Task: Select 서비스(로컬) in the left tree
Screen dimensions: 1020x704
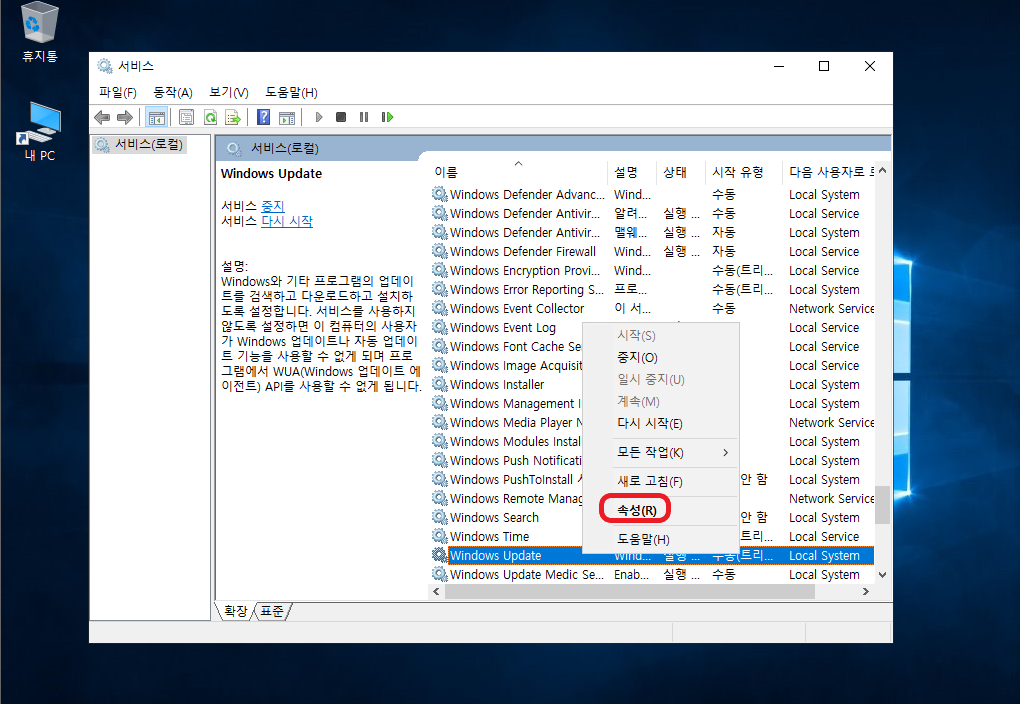Action: [140, 144]
